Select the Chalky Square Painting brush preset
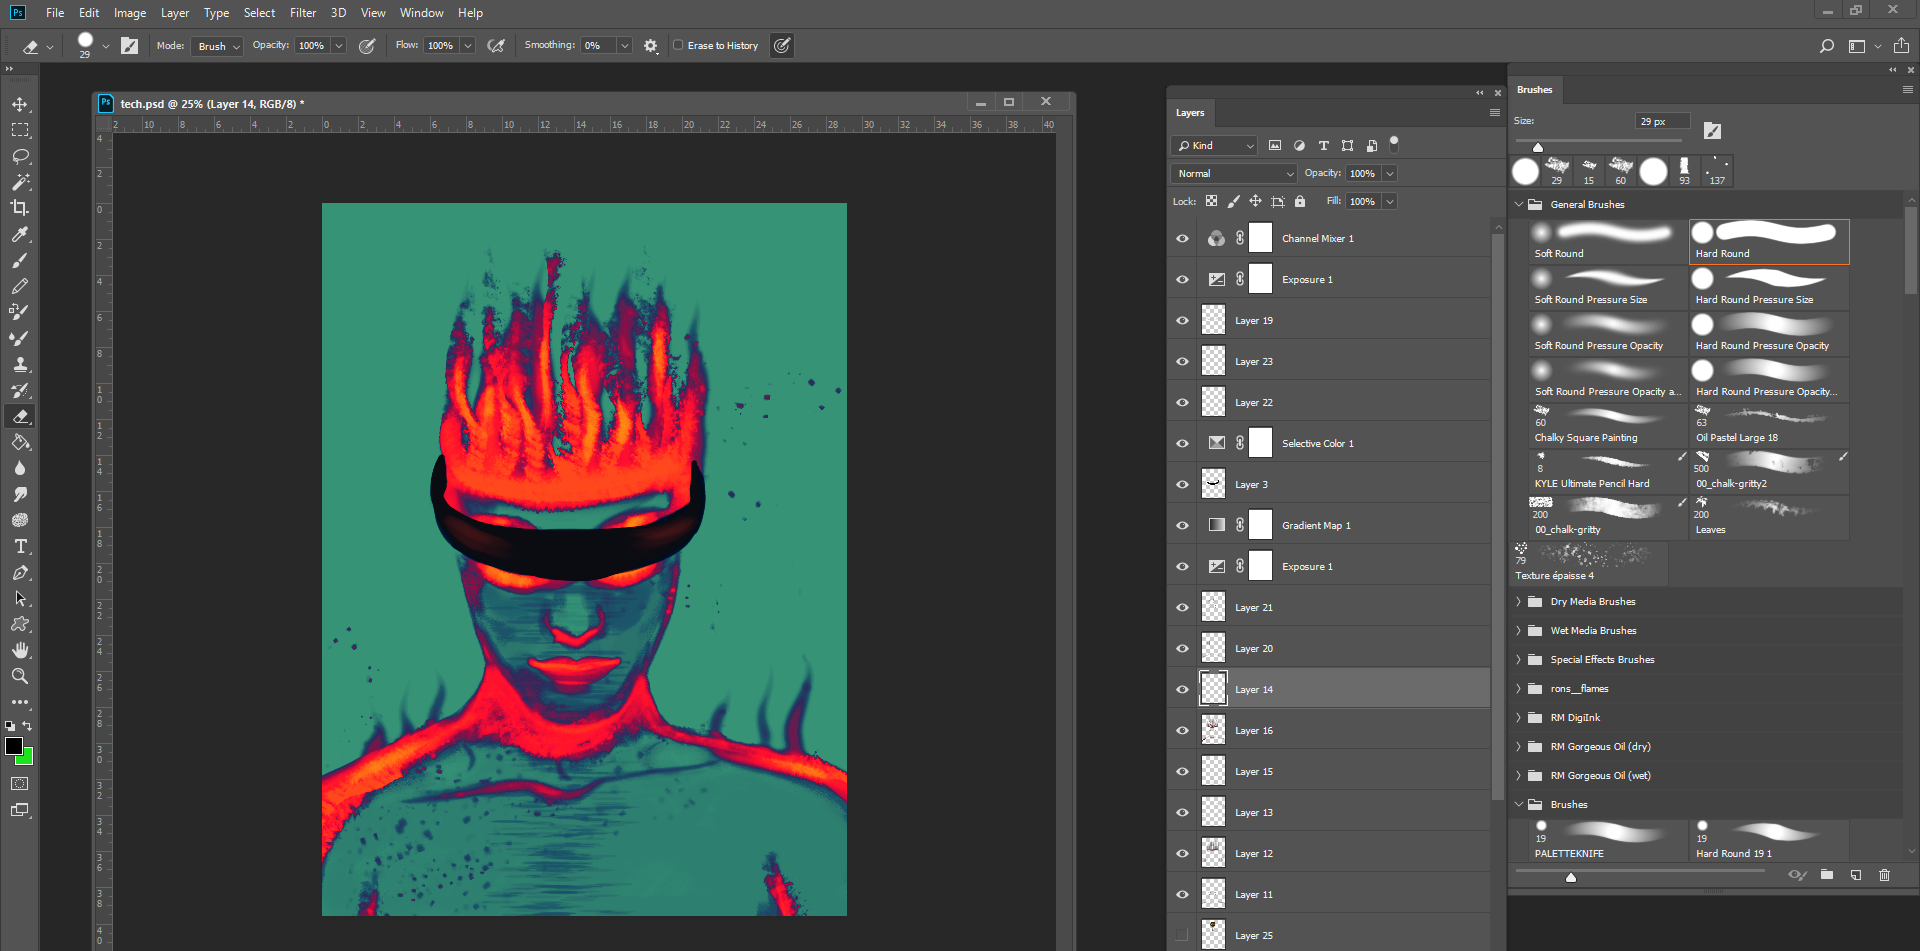 [x=1598, y=425]
